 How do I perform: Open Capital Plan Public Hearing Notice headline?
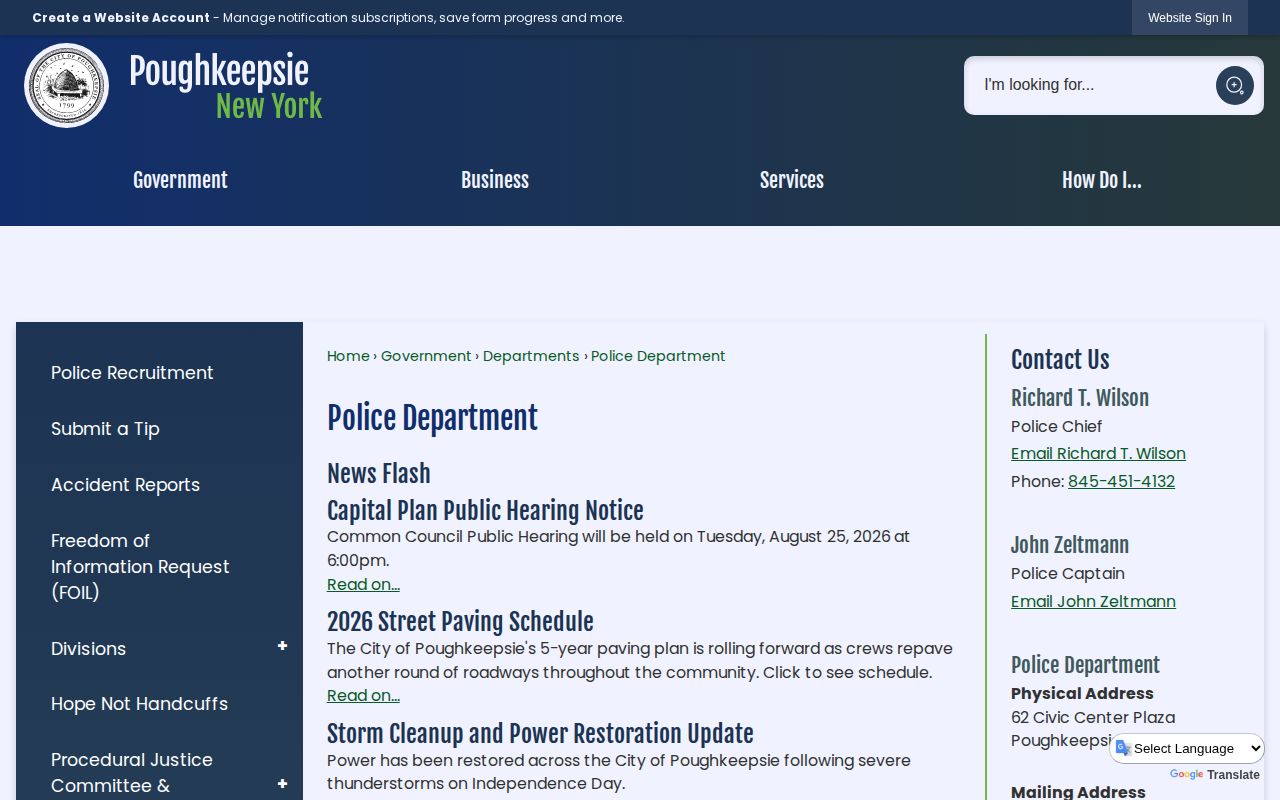click(x=485, y=511)
